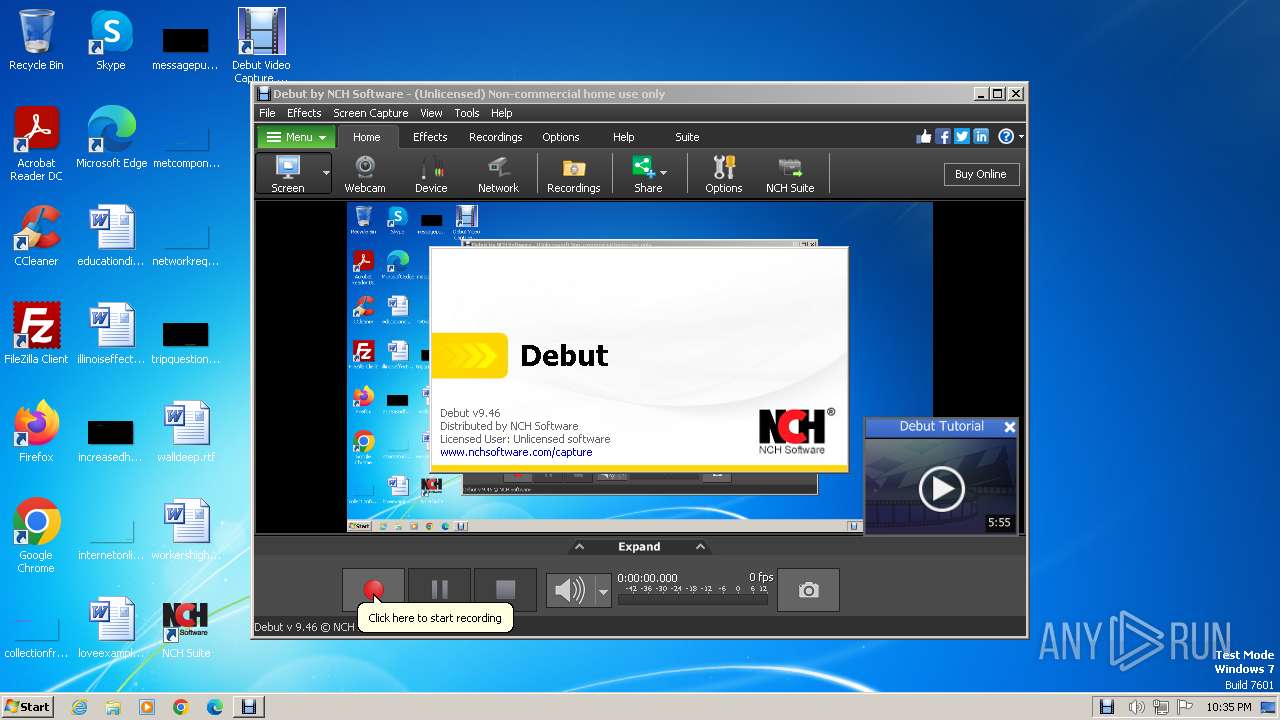Click the Windows Start button
The image size is (1280, 720).
coord(28,706)
